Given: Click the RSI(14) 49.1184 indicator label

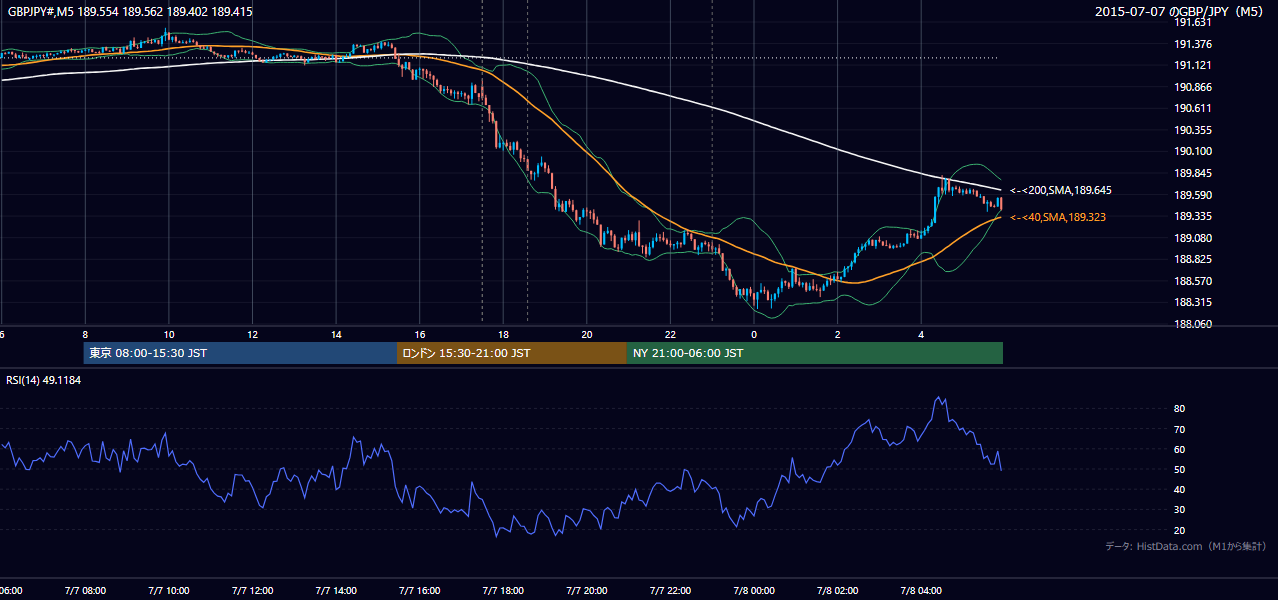Looking at the screenshot, I should (x=44, y=380).
